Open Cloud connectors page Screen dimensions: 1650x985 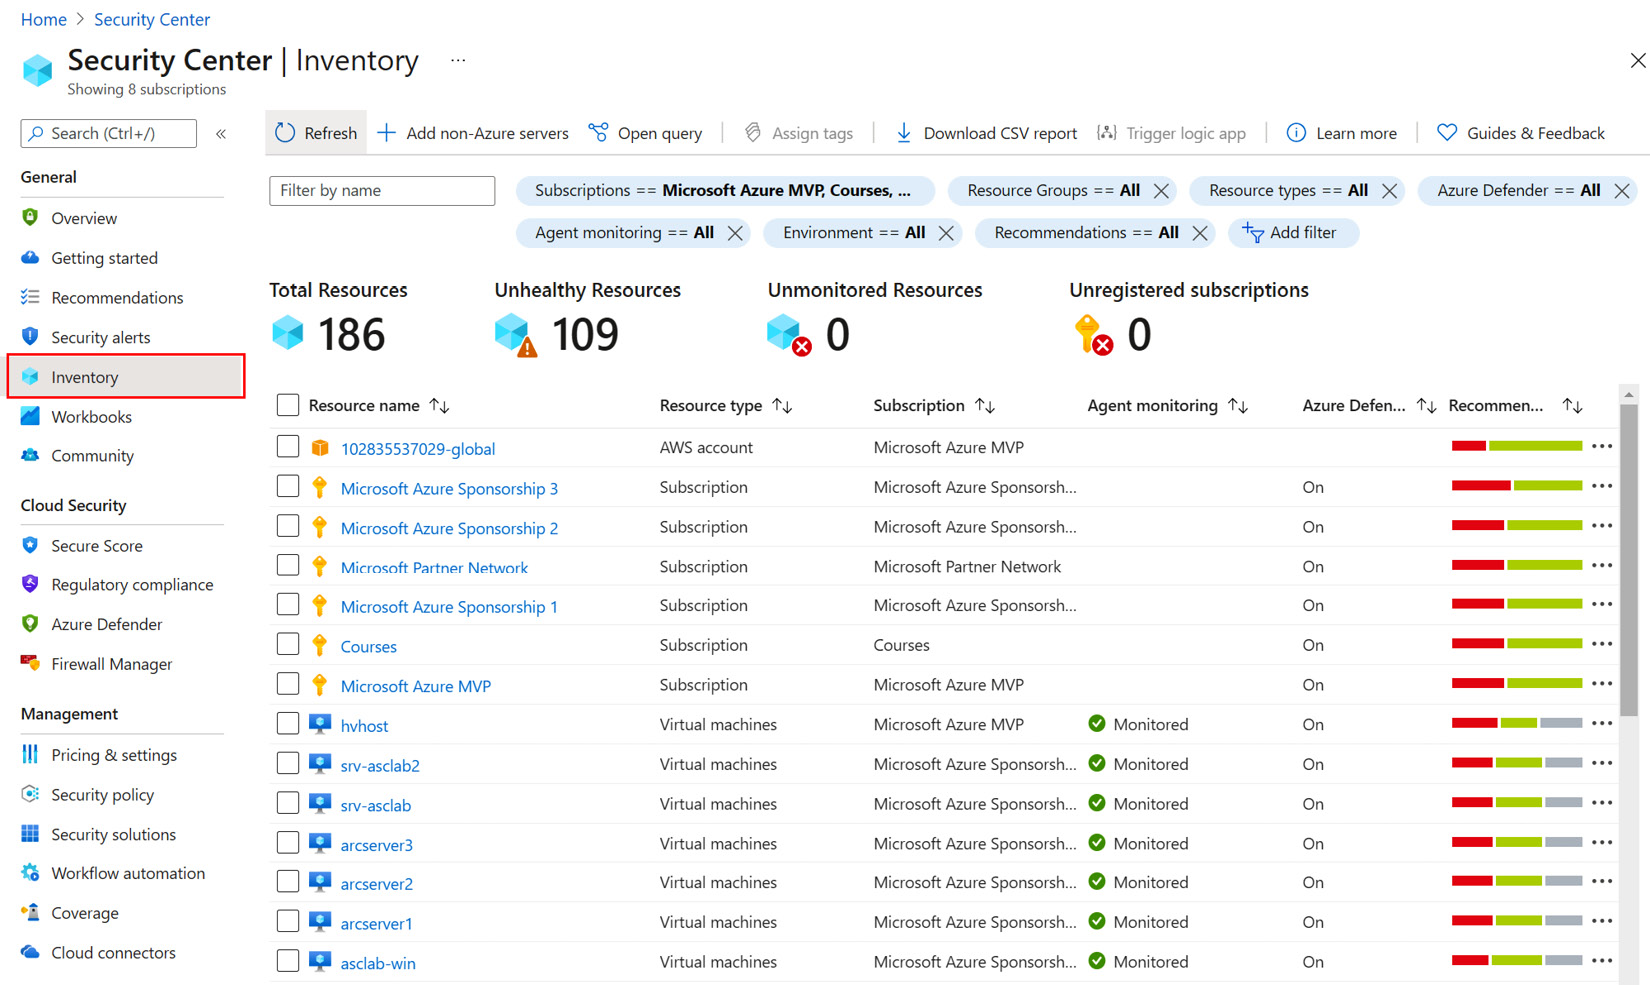pyautogui.click(x=113, y=952)
